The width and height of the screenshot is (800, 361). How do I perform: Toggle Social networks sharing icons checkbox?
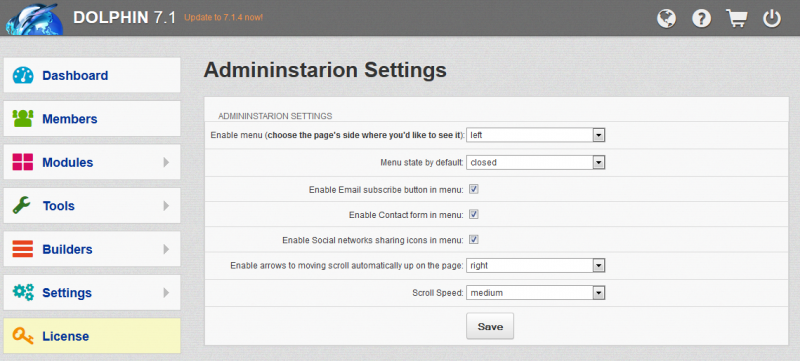[474, 240]
